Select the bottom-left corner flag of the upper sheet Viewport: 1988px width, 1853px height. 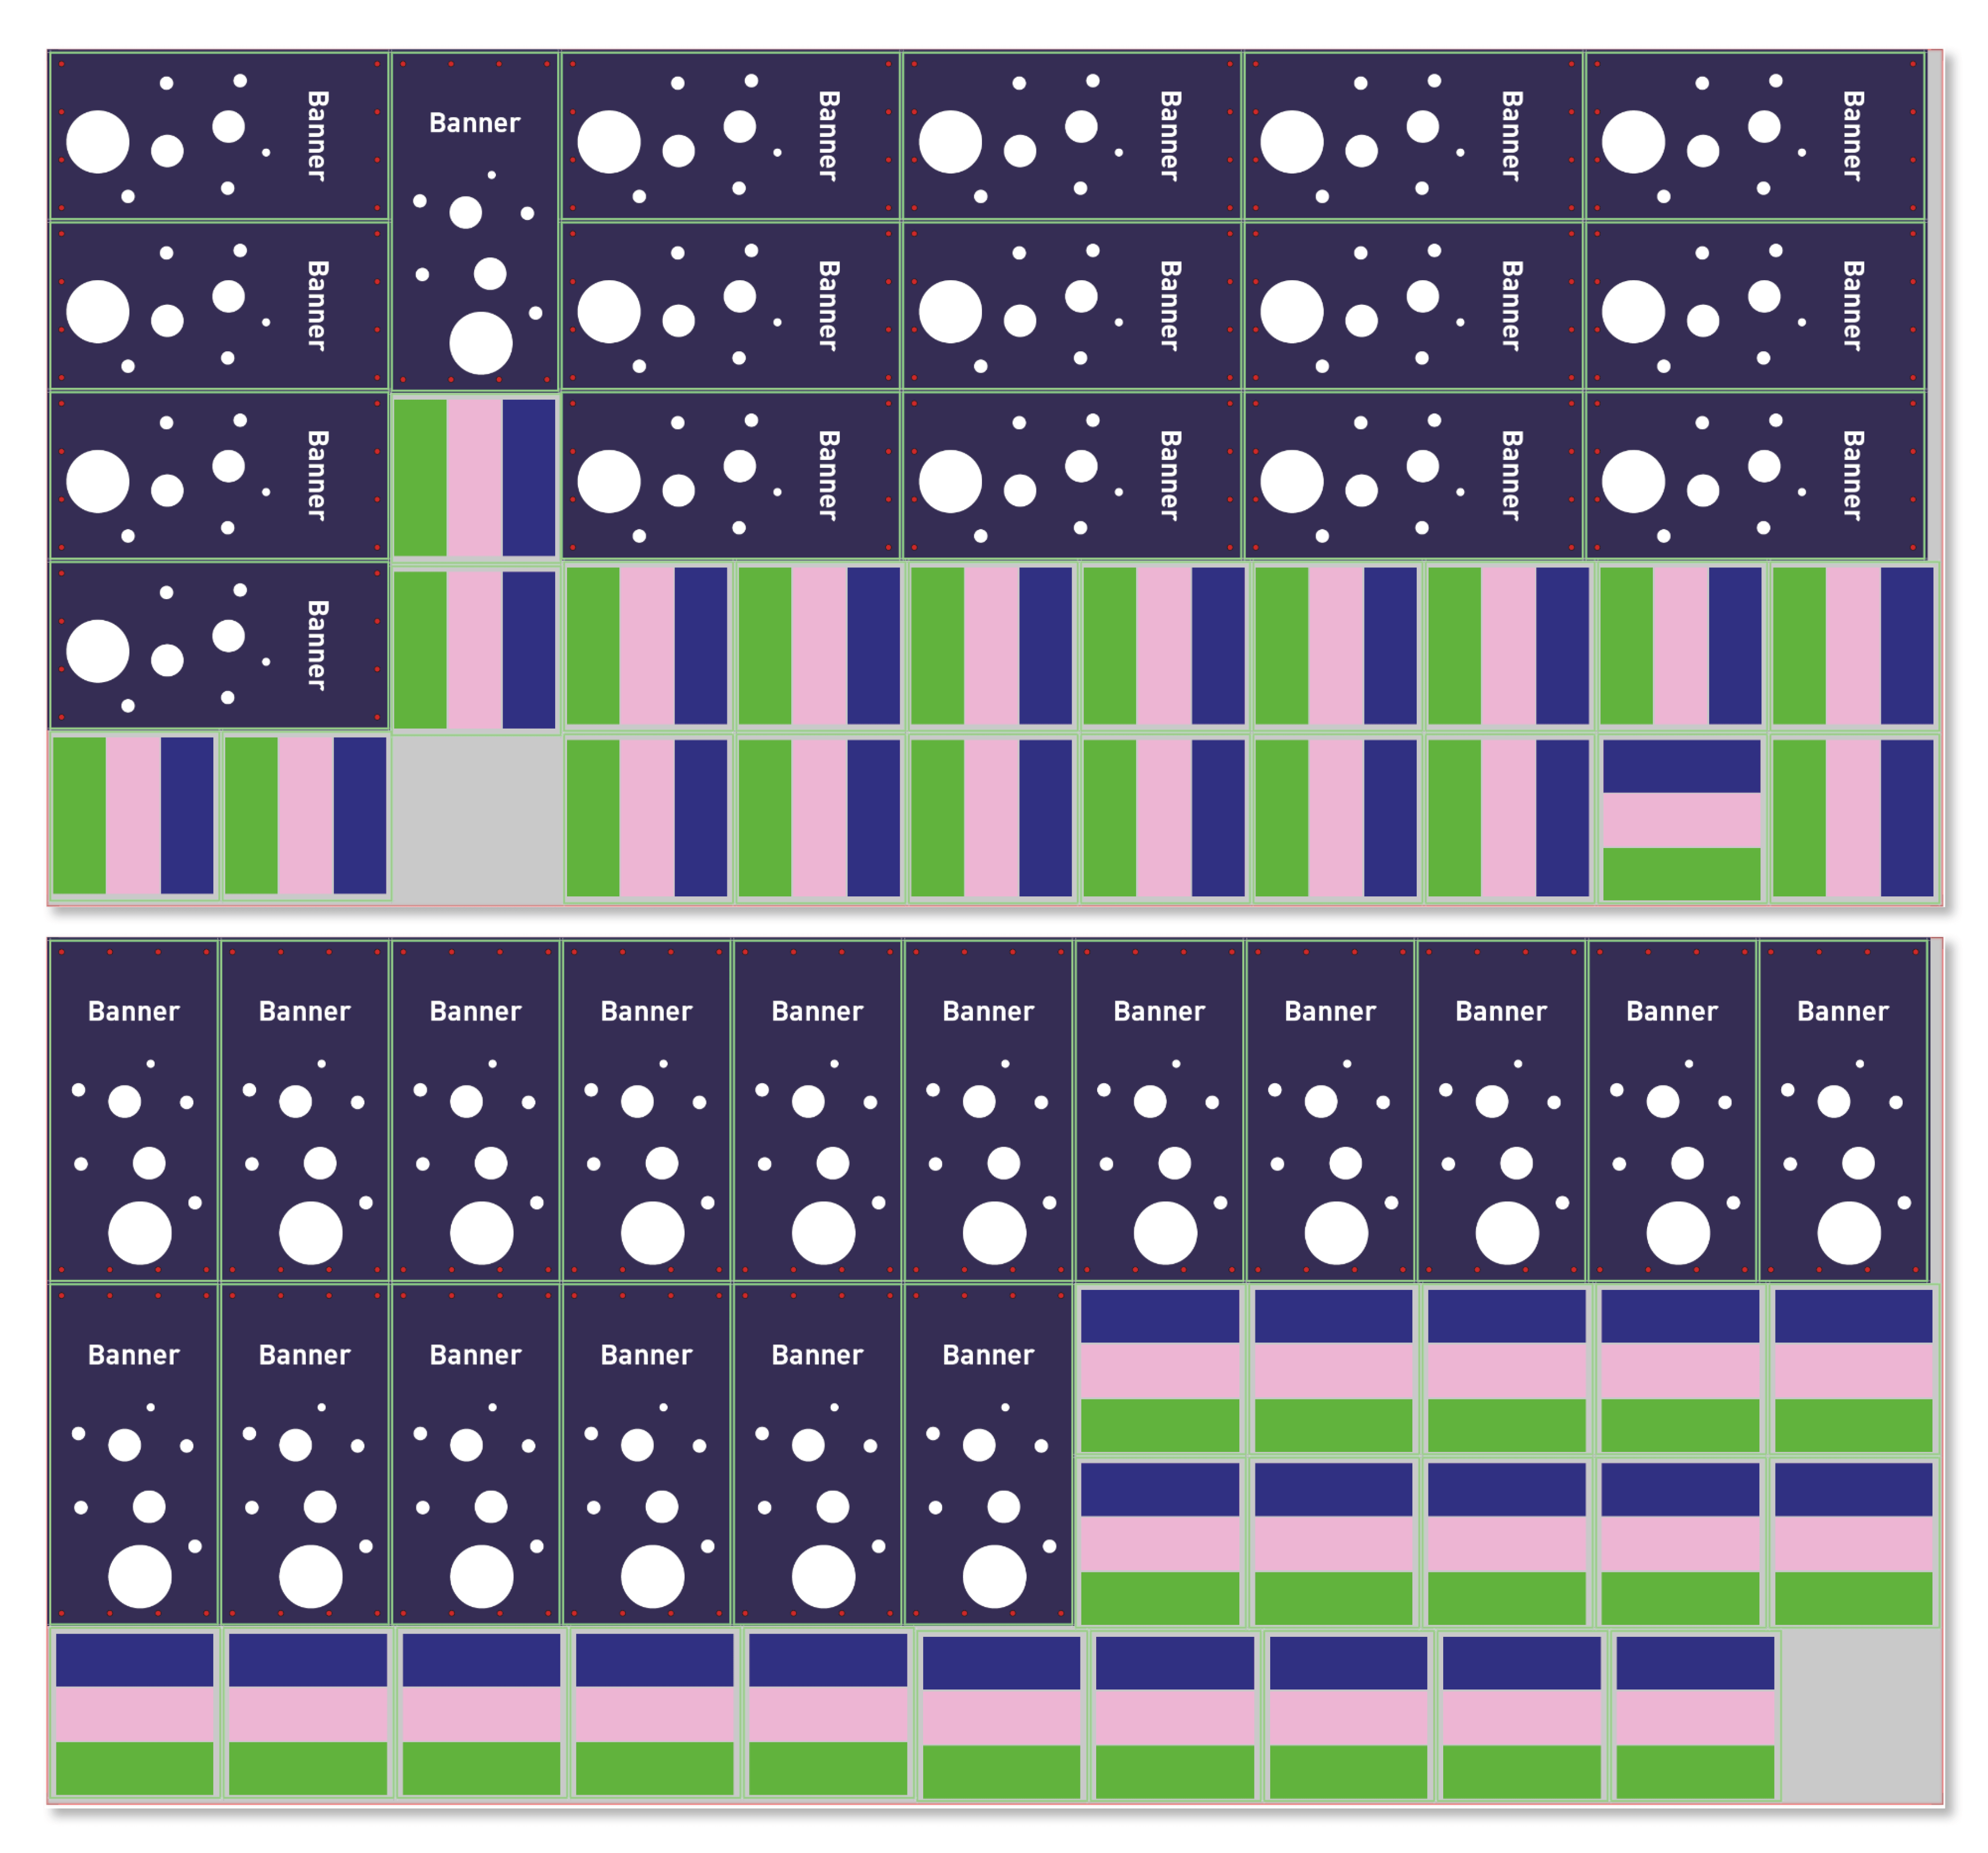click(134, 815)
